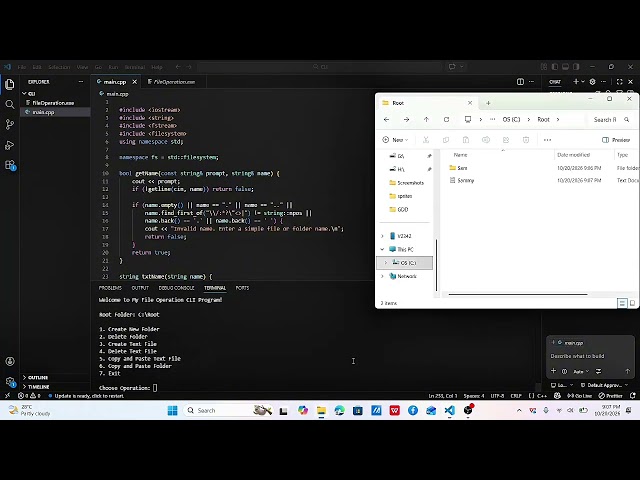Open the Terminal menu in VS Code
The height and width of the screenshot is (480, 640).
[135, 67]
